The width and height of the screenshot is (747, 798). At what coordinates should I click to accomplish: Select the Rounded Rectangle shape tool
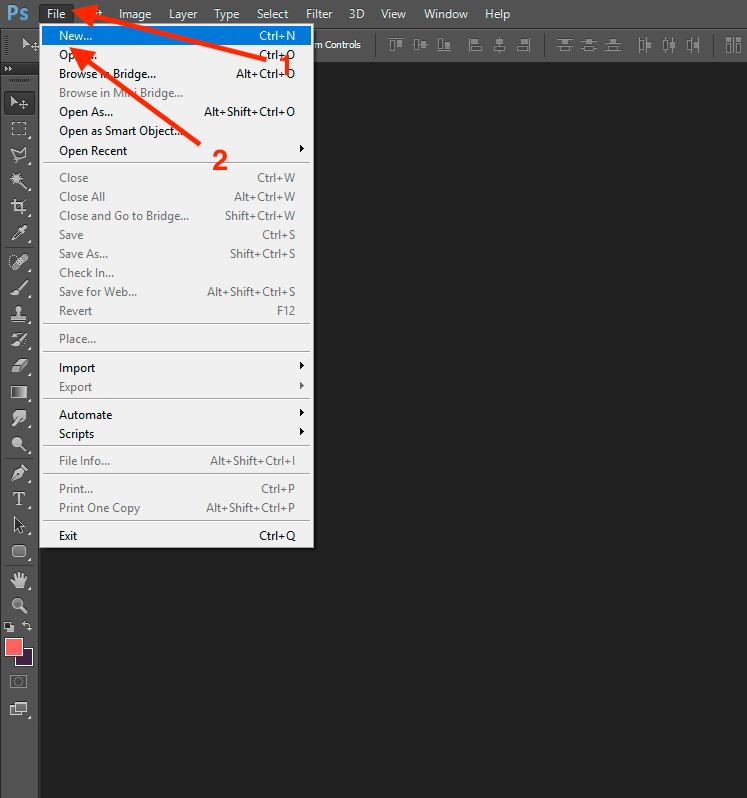pos(19,551)
